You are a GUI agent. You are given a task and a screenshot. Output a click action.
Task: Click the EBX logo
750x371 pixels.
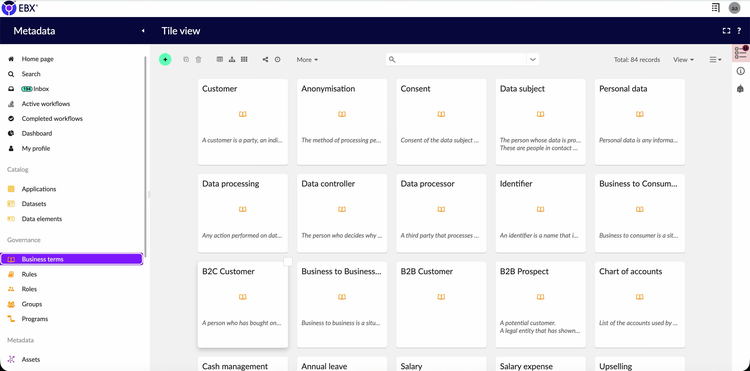(20, 8)
